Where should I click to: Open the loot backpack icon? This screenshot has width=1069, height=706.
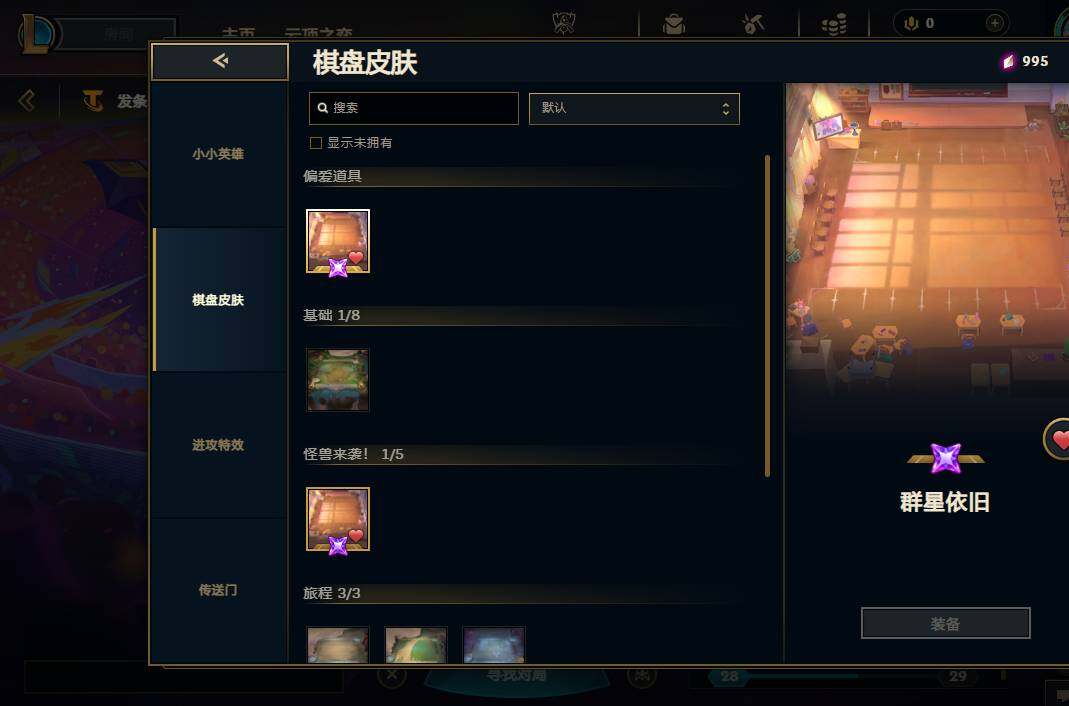point(674,24)
